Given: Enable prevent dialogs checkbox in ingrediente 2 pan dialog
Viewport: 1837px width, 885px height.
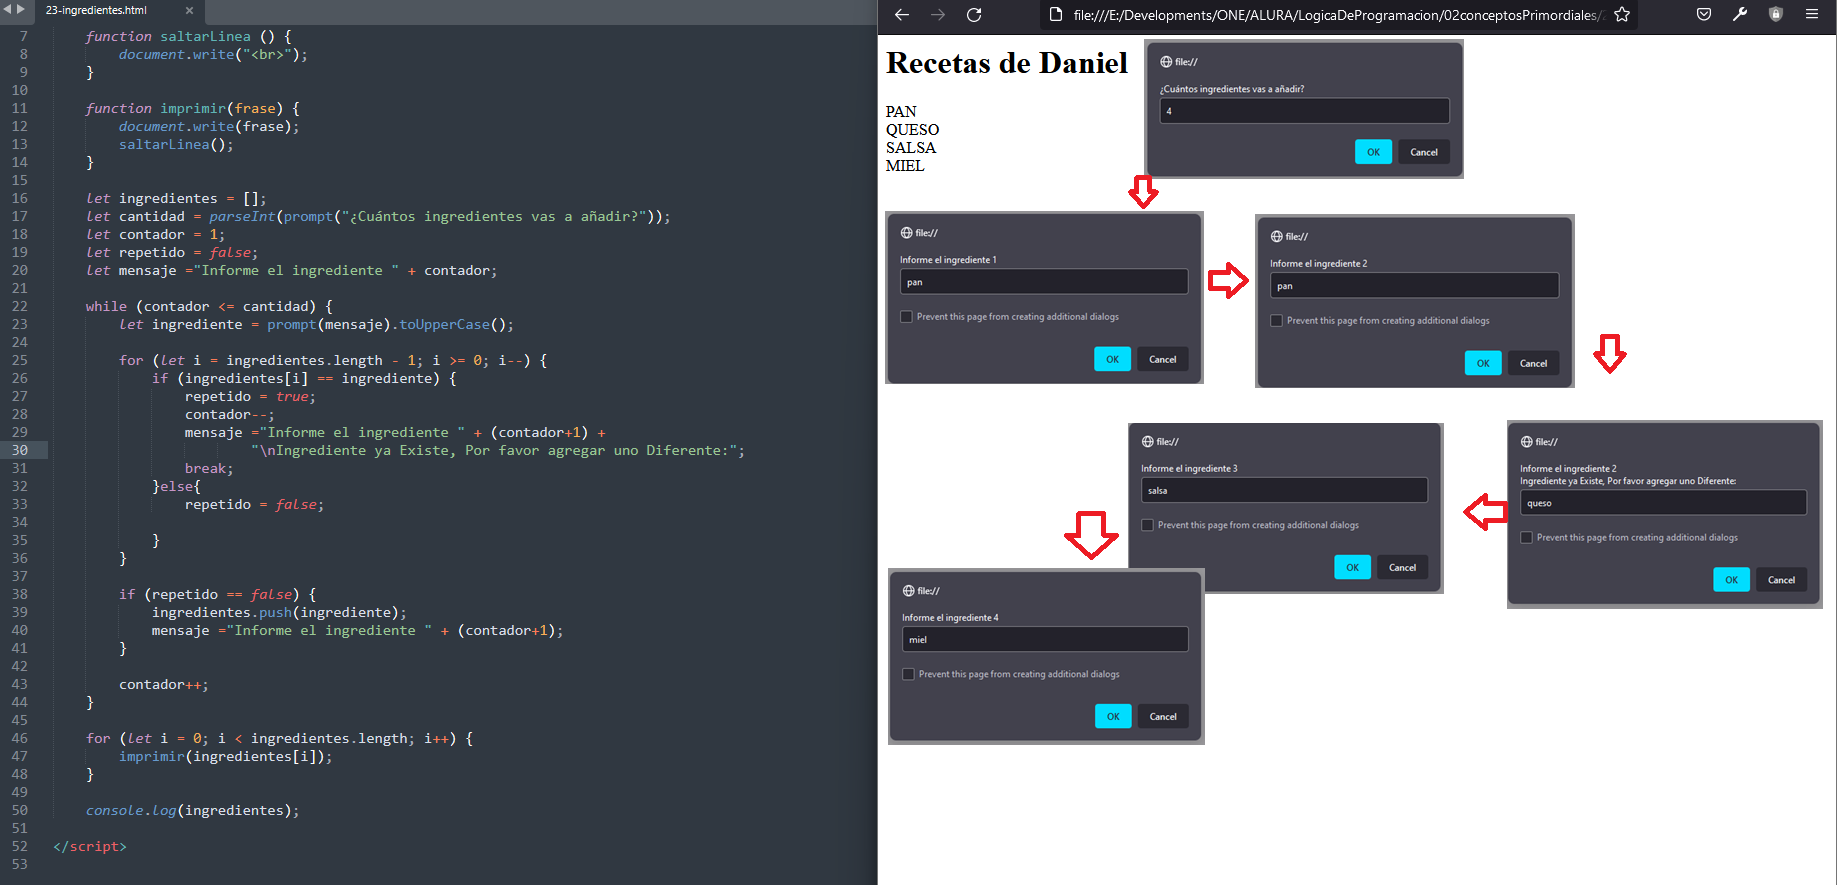Looking at the screenshot, I should click(x=1276, y=321).
